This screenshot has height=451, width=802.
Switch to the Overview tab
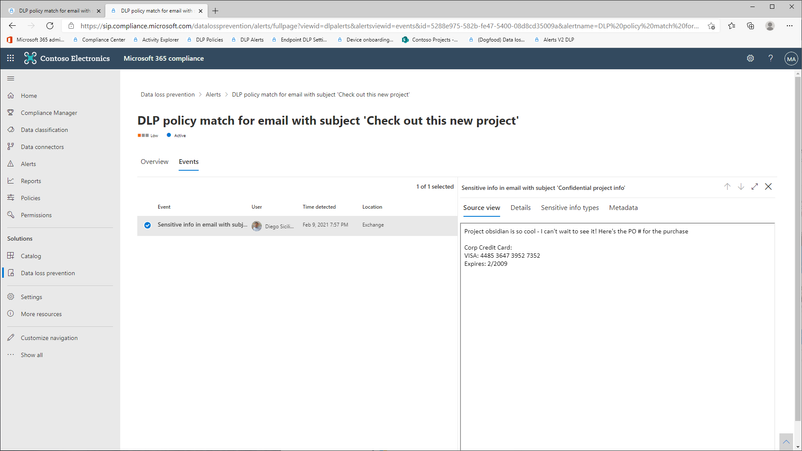pyautogui.click(x=154, y=162)
